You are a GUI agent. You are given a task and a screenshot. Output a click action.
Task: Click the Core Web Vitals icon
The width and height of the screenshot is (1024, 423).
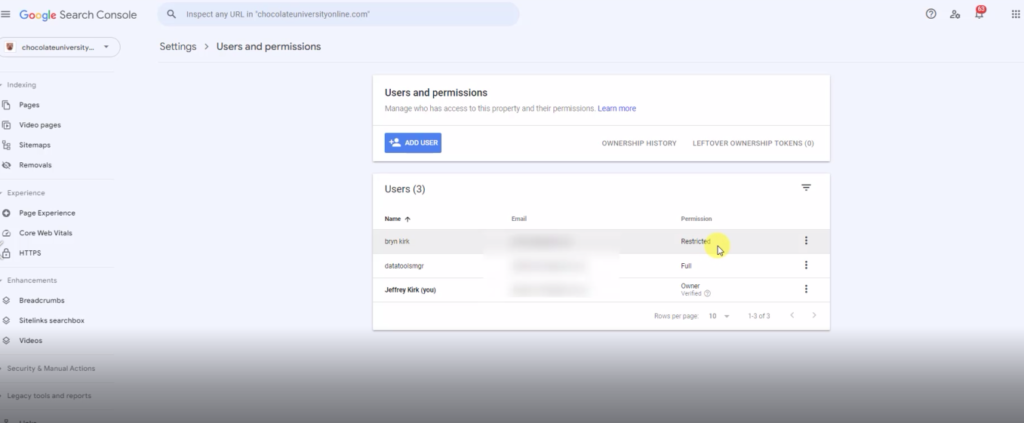(7, 233)
